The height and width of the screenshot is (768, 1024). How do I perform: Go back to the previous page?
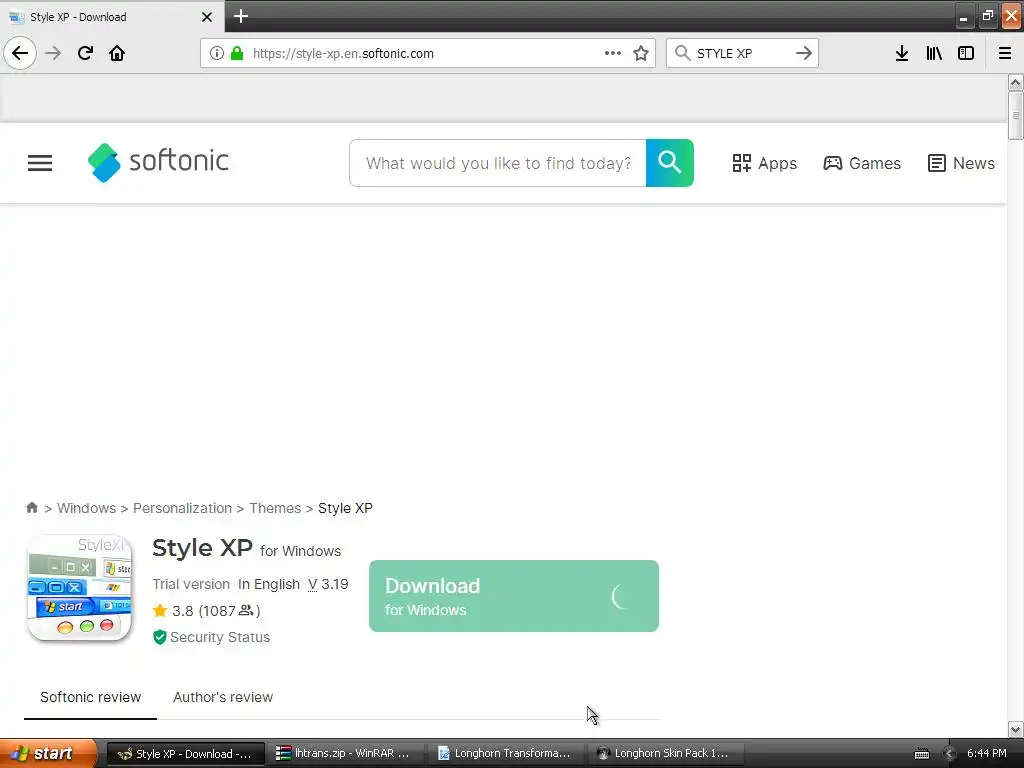20,53
